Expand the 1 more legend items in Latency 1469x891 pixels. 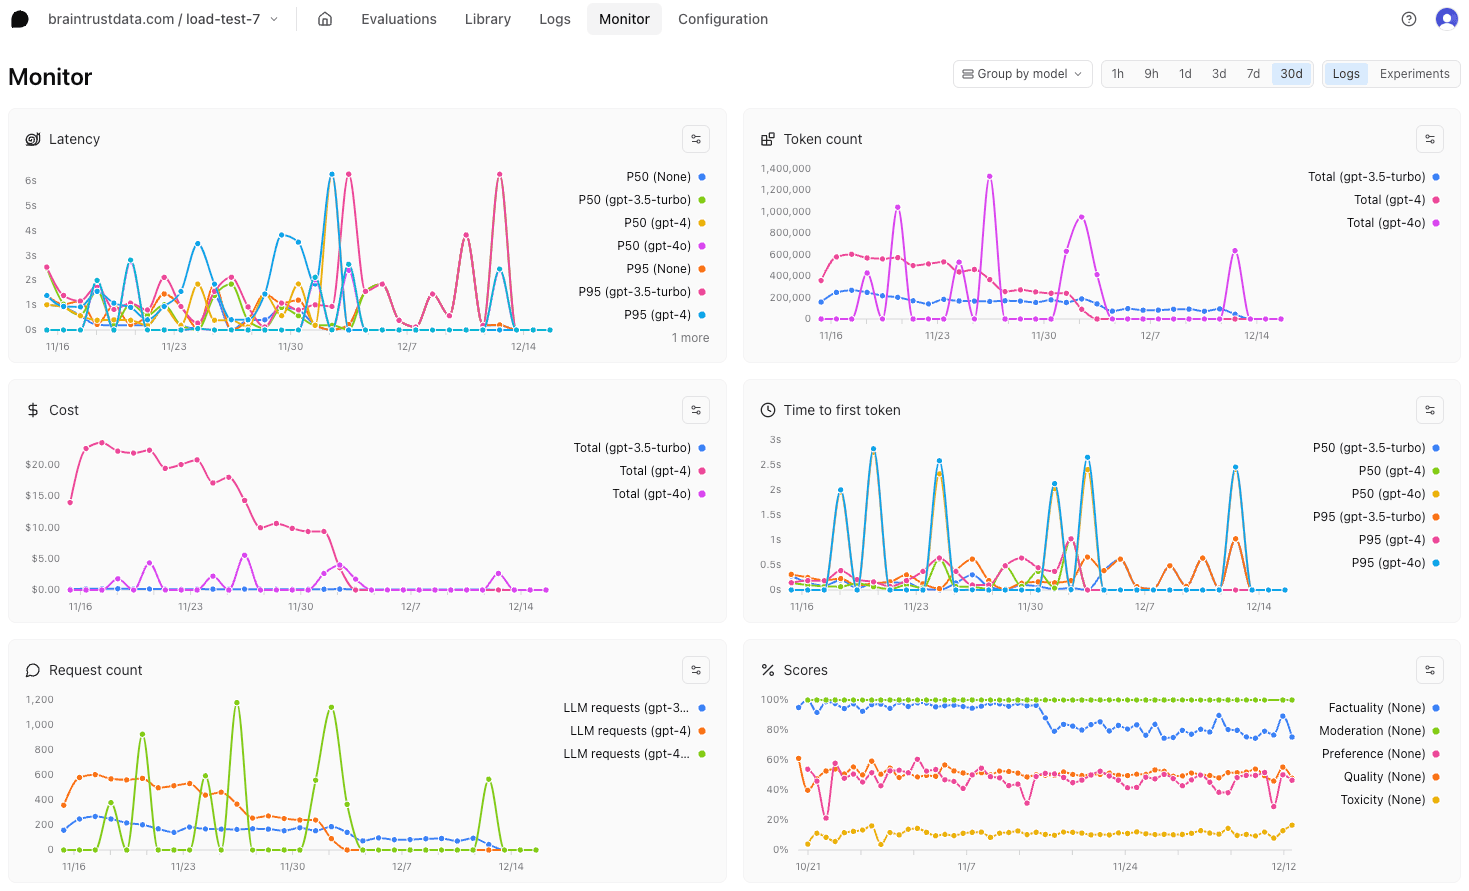[690, 337]
